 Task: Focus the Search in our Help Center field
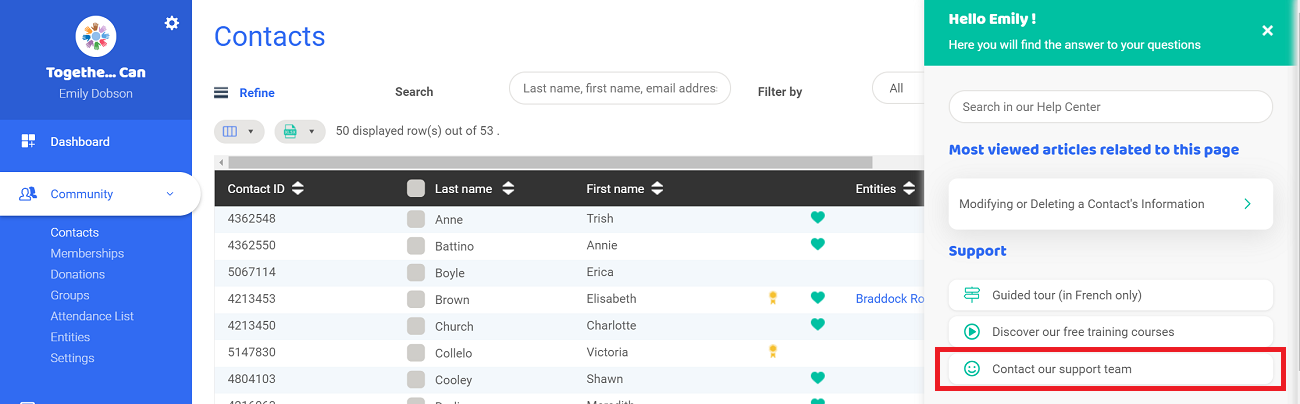(1110, 107)
